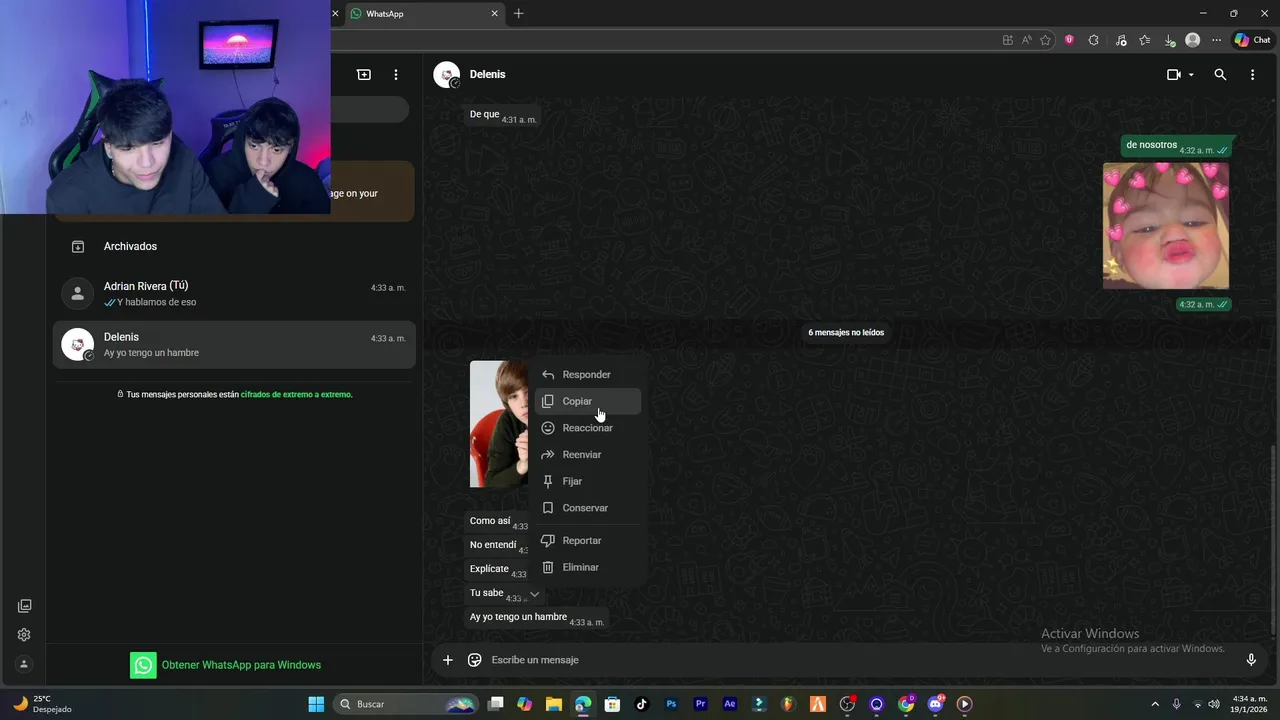Open the taskbar volume control

pyautogui.click(x=1214, y=704)
